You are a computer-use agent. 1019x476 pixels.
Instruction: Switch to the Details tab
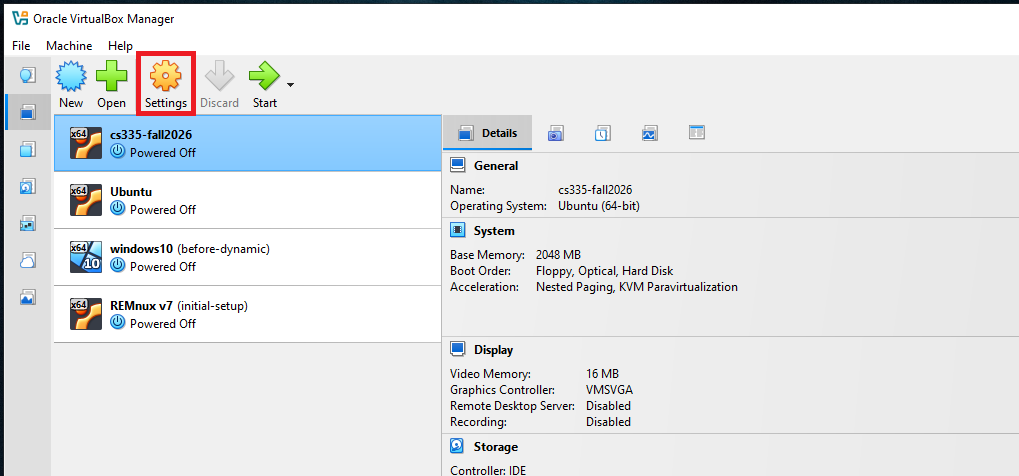click(x=487, y=133)
